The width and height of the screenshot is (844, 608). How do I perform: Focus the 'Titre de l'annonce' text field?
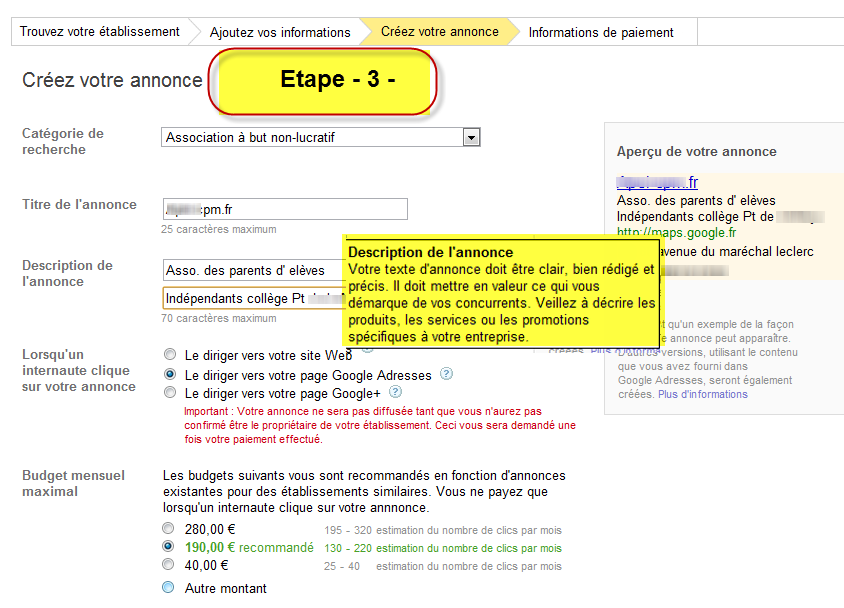click(285, 209)
